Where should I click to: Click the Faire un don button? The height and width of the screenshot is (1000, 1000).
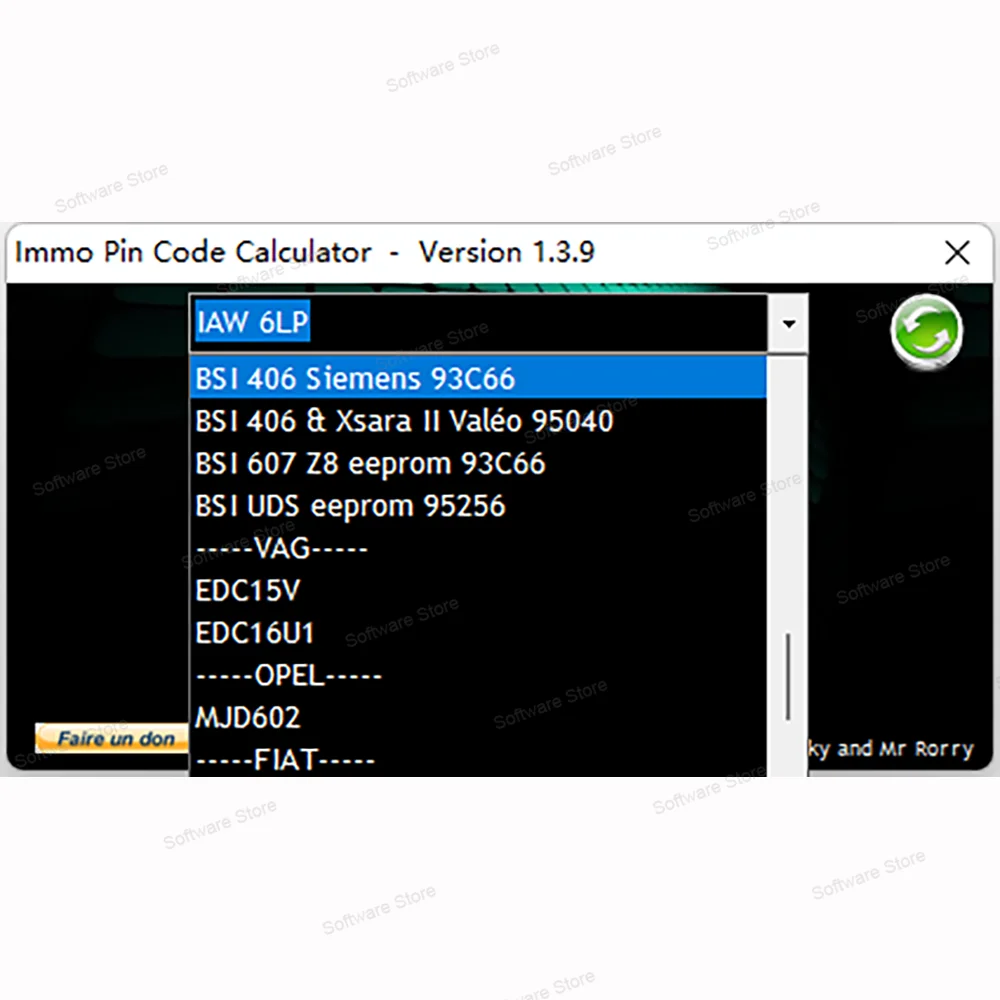click(112, 739)
